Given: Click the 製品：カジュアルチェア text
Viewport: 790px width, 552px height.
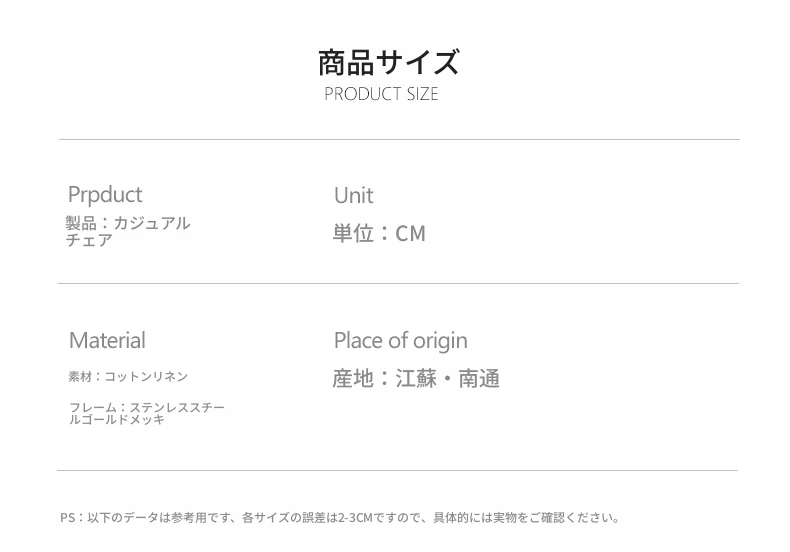Looking at the screenshot, I should point(127,231).
